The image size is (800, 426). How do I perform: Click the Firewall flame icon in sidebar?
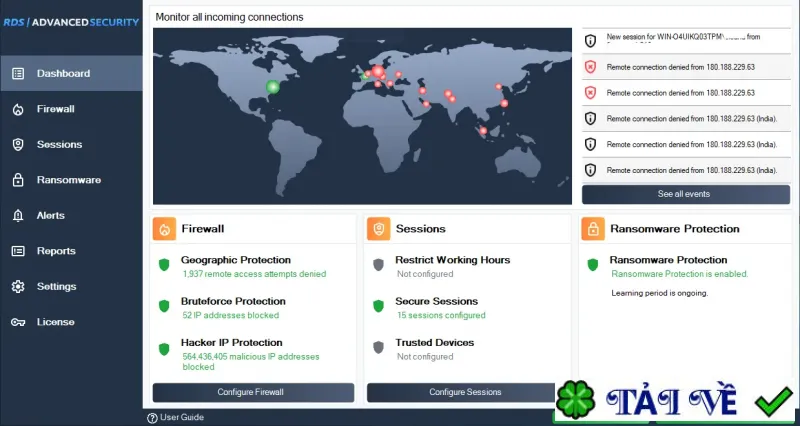[x=18, y=109]
